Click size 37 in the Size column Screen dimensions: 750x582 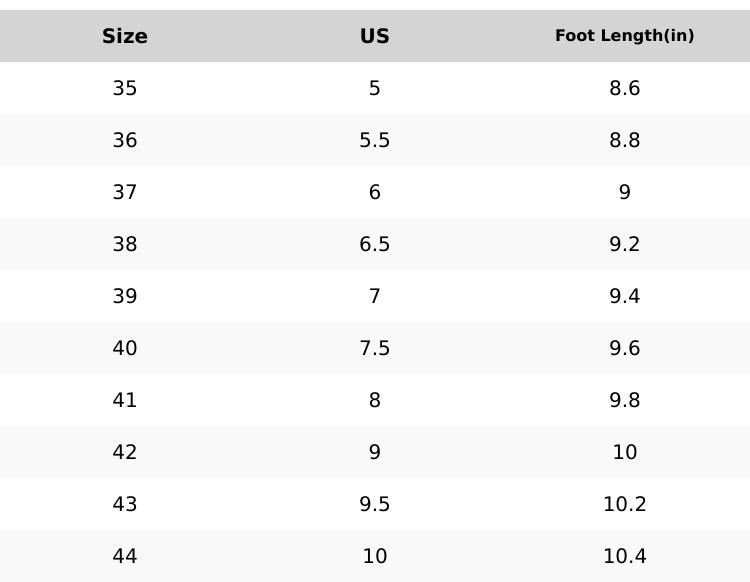[125, 192]
